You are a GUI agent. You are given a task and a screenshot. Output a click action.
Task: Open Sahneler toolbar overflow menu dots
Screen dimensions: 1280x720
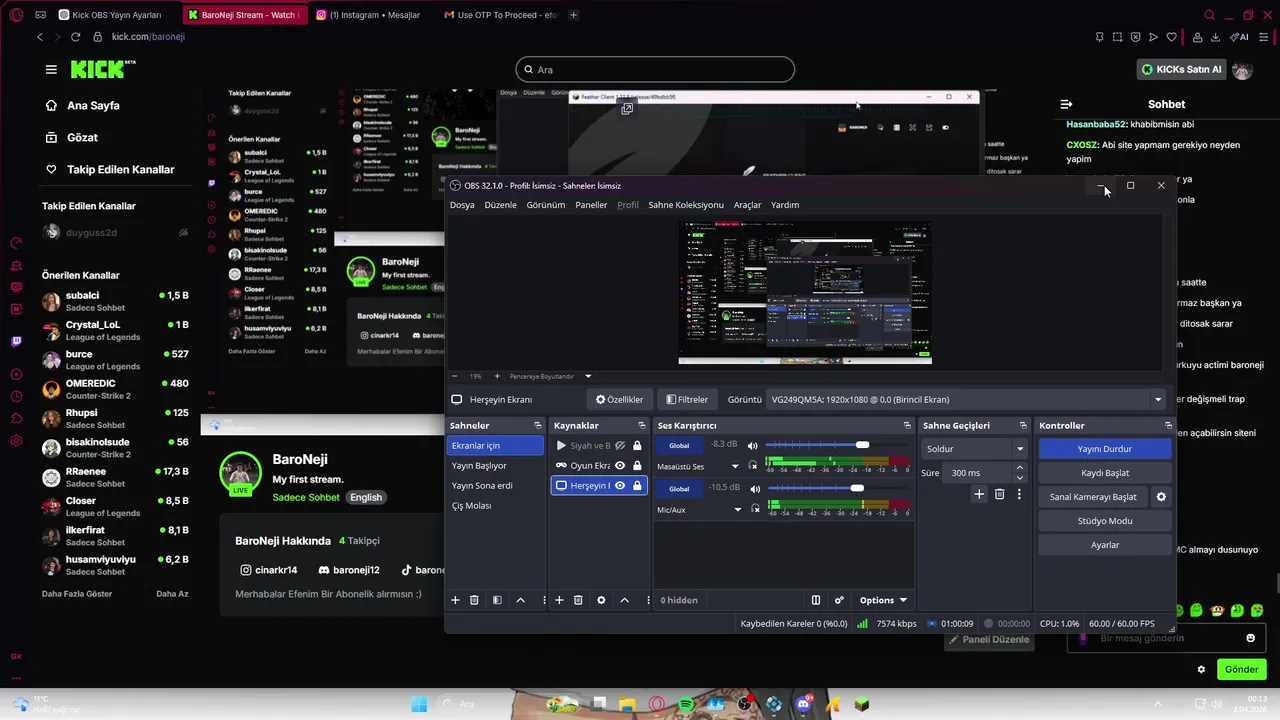[x=544, y=600]
